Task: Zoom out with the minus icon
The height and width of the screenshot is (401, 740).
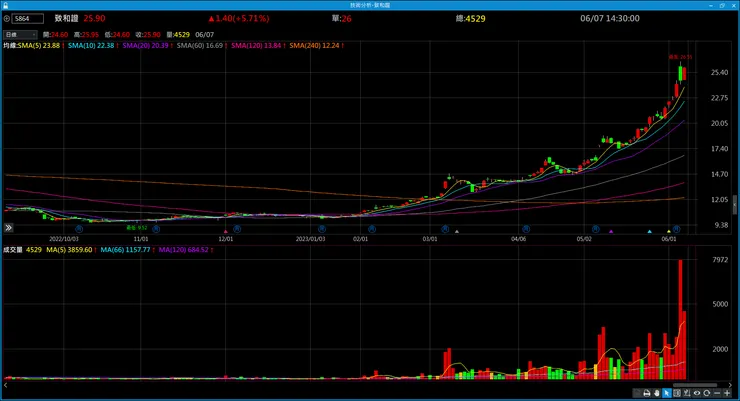Action: (x=717, y=393)
